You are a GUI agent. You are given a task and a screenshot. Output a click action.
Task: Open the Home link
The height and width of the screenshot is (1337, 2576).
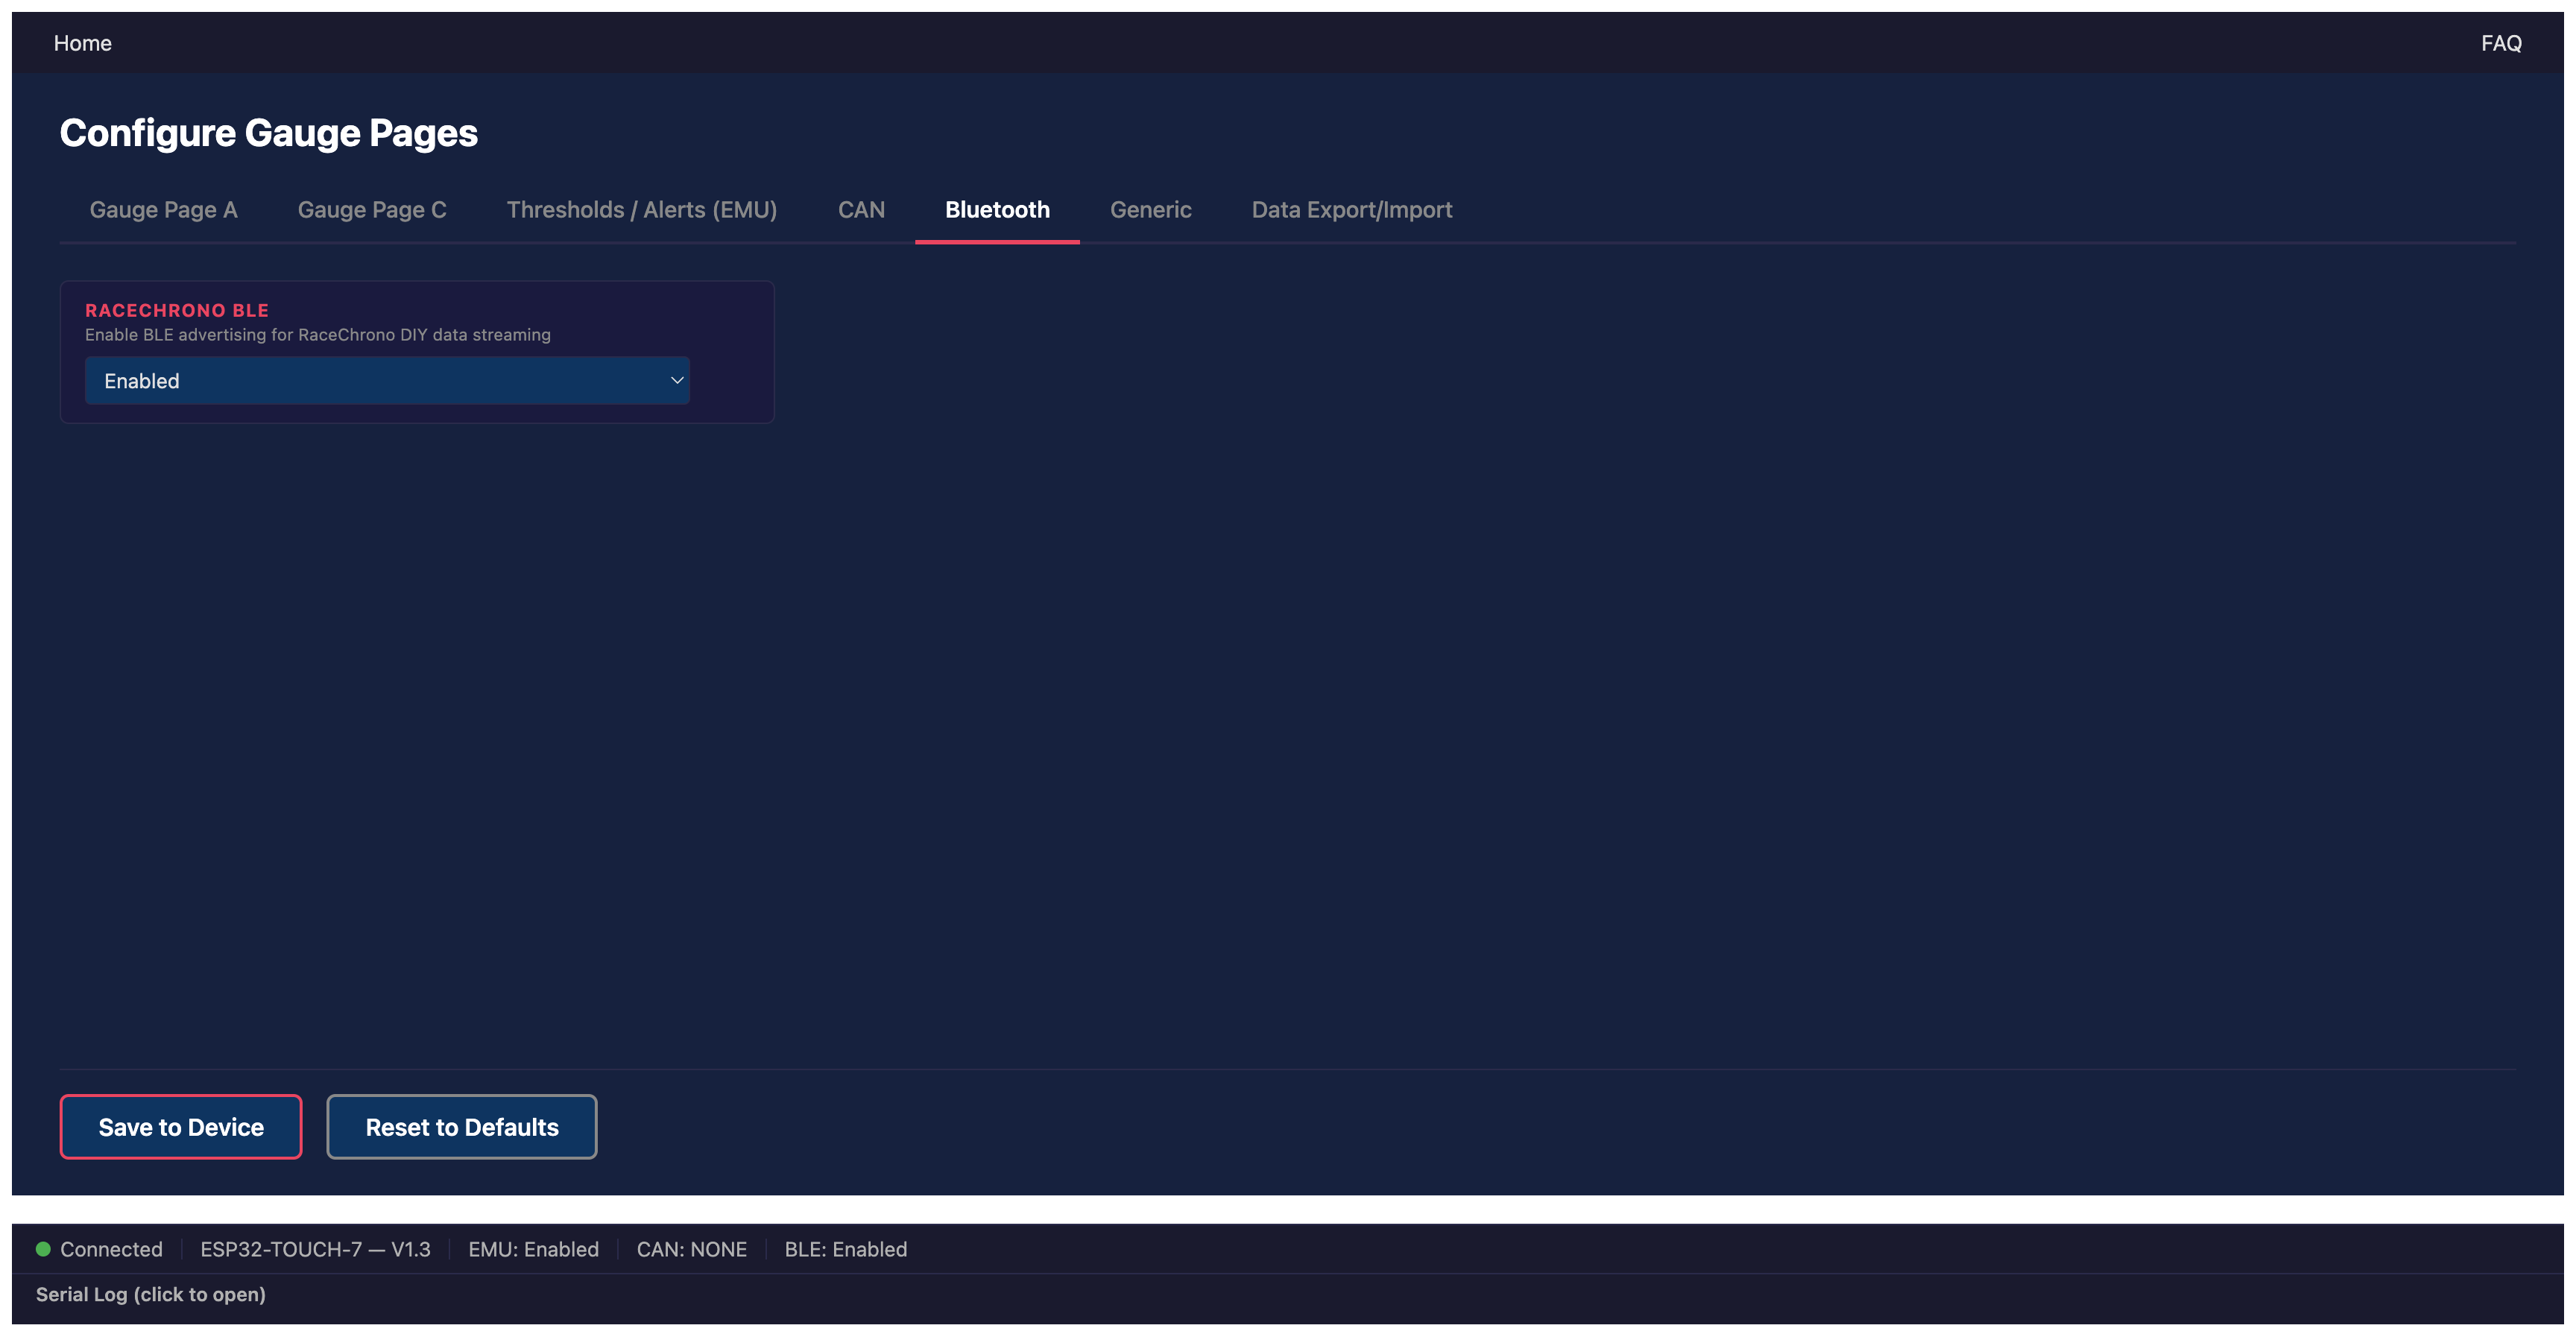(82, 43)
